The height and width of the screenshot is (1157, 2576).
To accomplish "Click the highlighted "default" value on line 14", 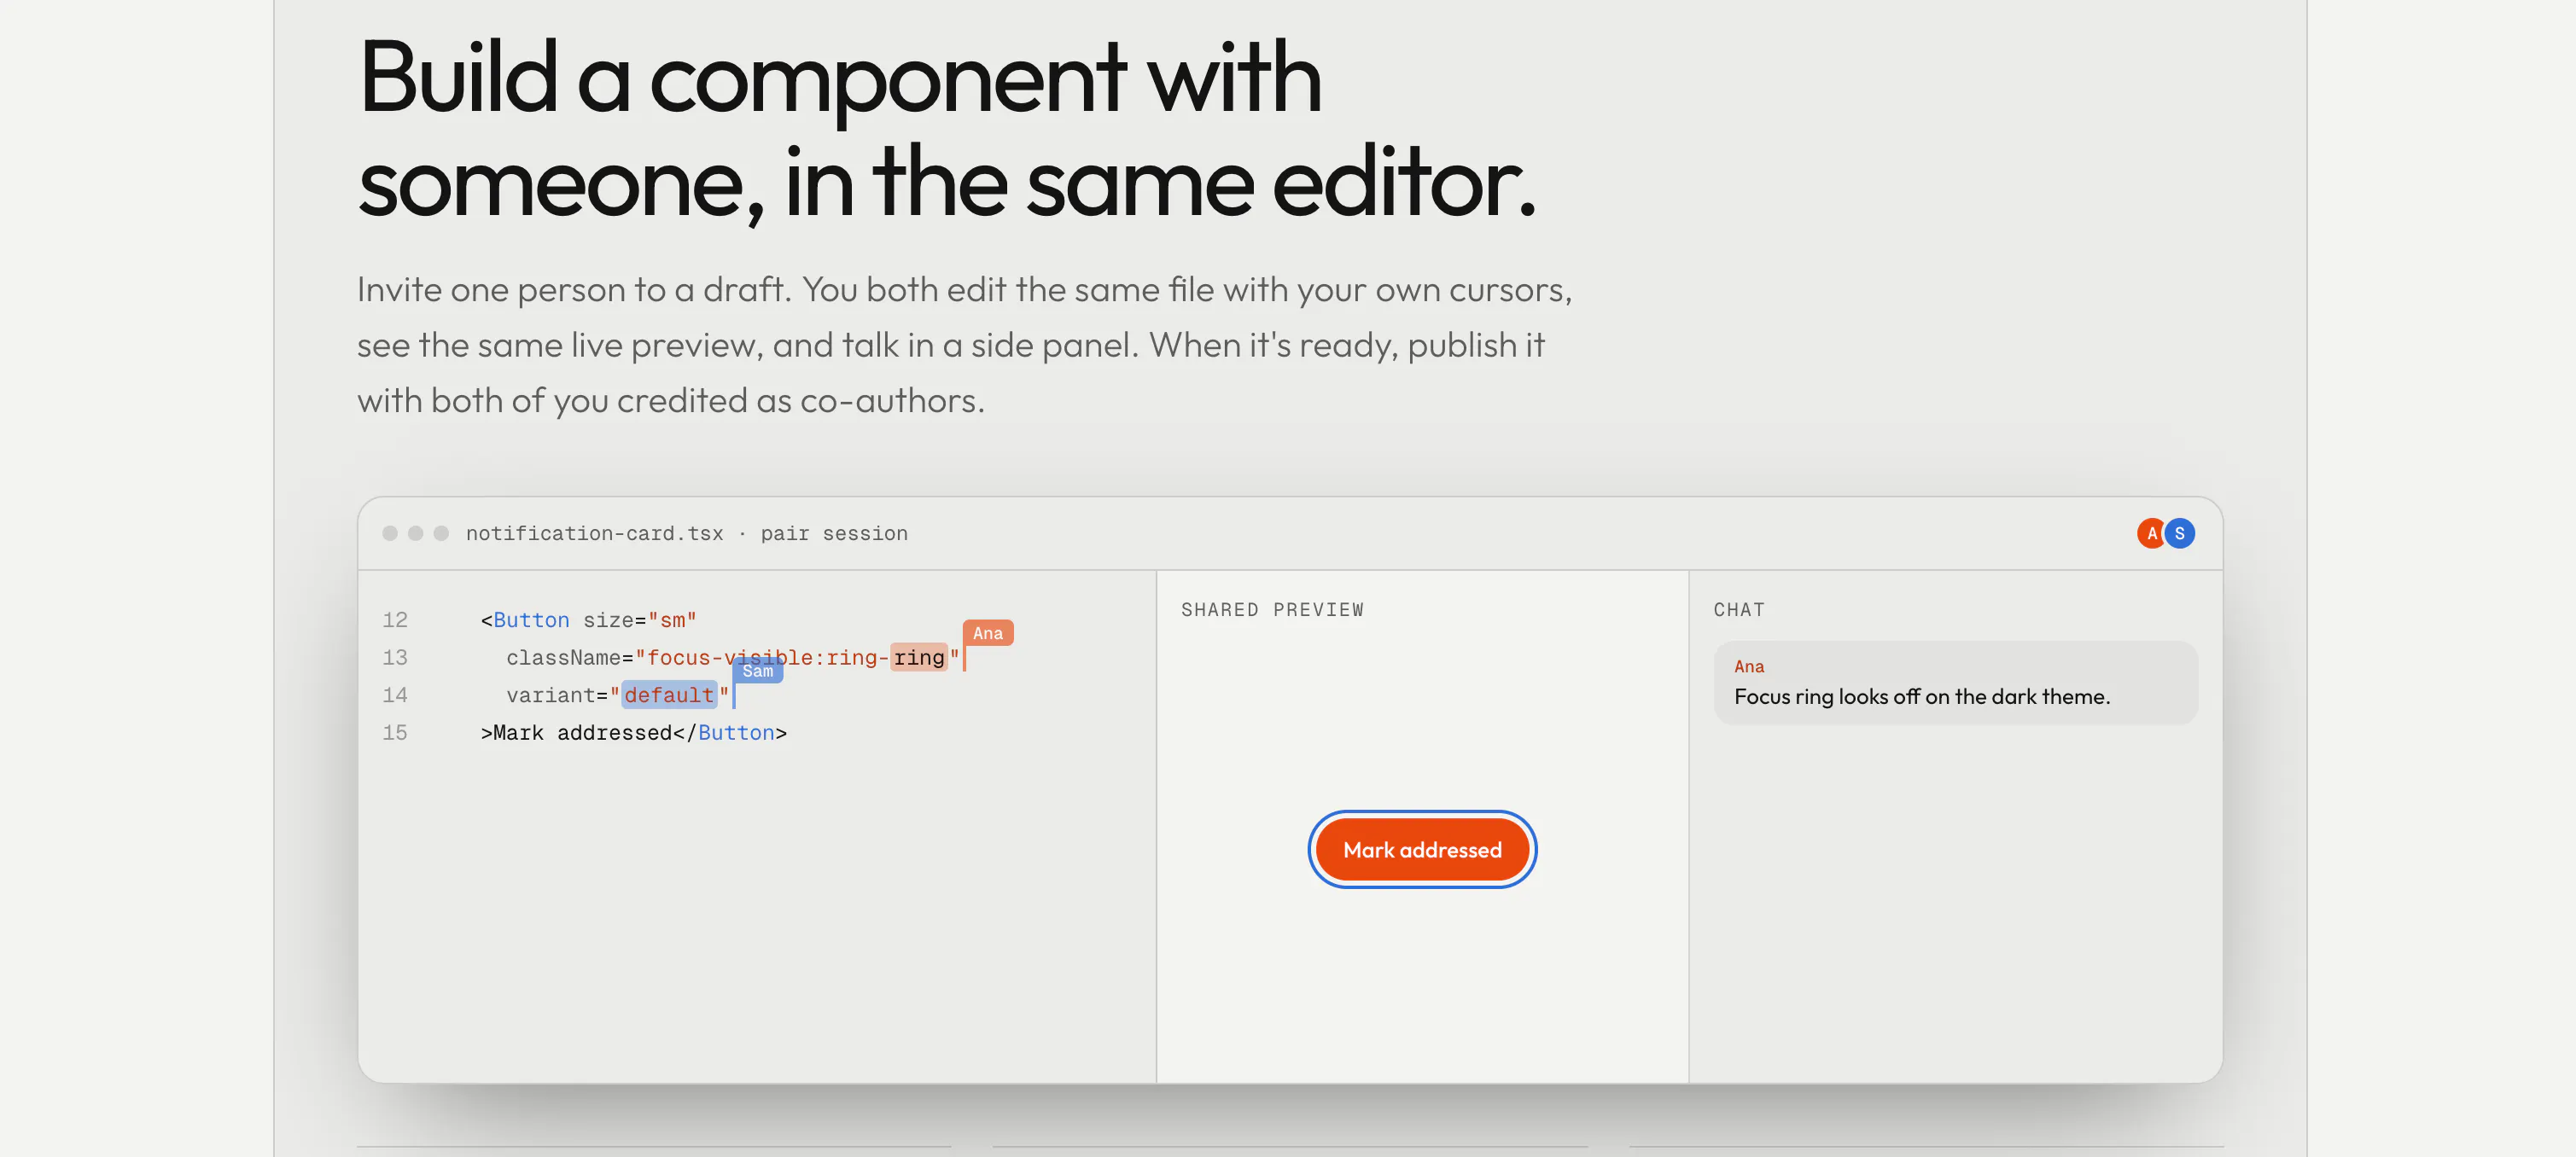I will (669, 695).
